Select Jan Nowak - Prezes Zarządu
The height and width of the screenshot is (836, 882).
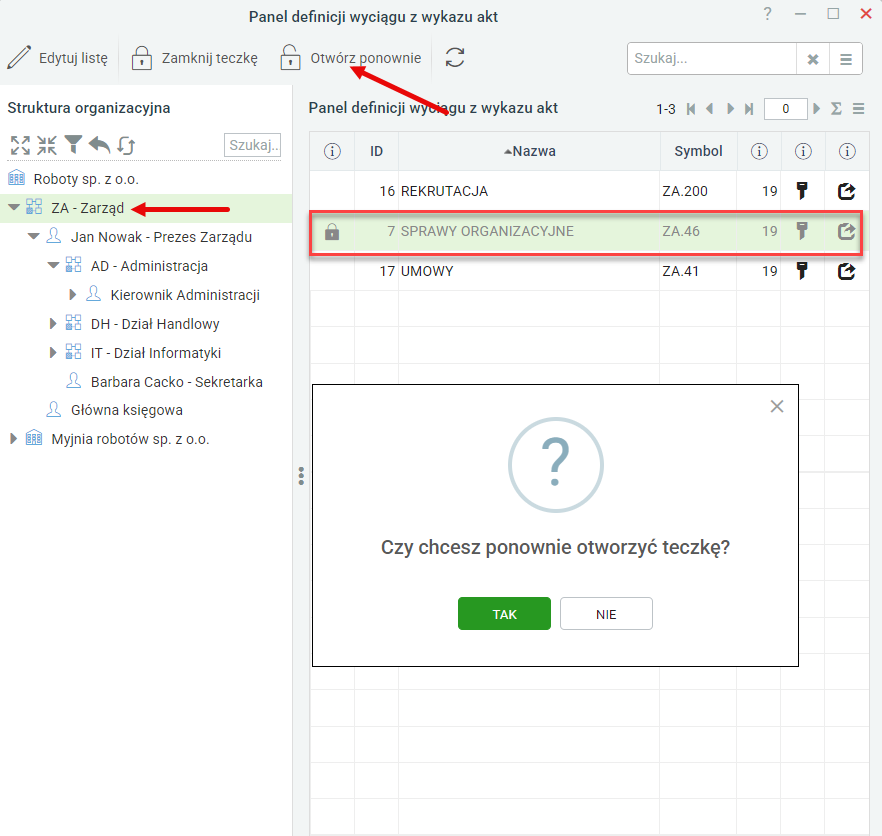pyautogui.click(x=161, y=237)
